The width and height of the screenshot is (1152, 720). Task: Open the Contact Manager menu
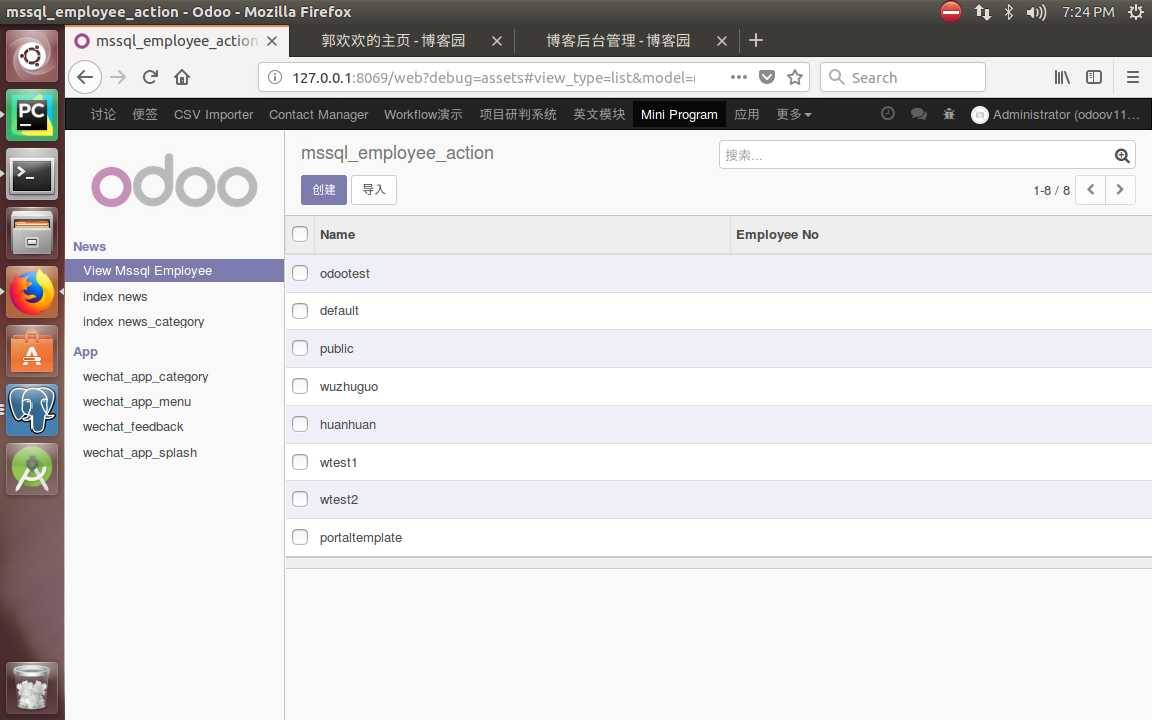coord(318,115)
